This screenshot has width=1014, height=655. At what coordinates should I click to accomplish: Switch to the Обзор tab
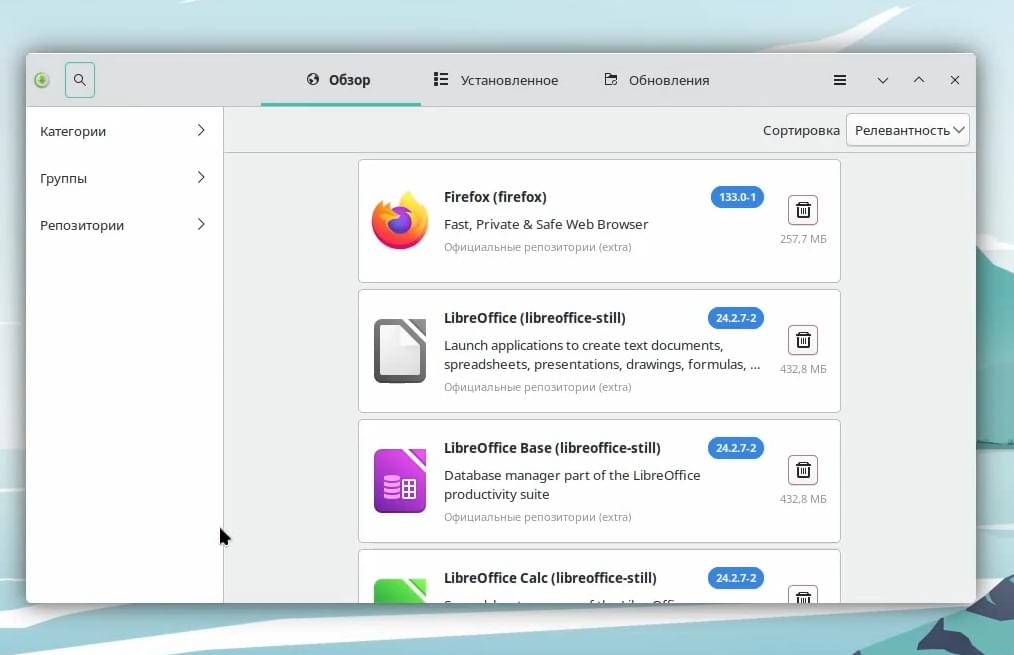340,80
